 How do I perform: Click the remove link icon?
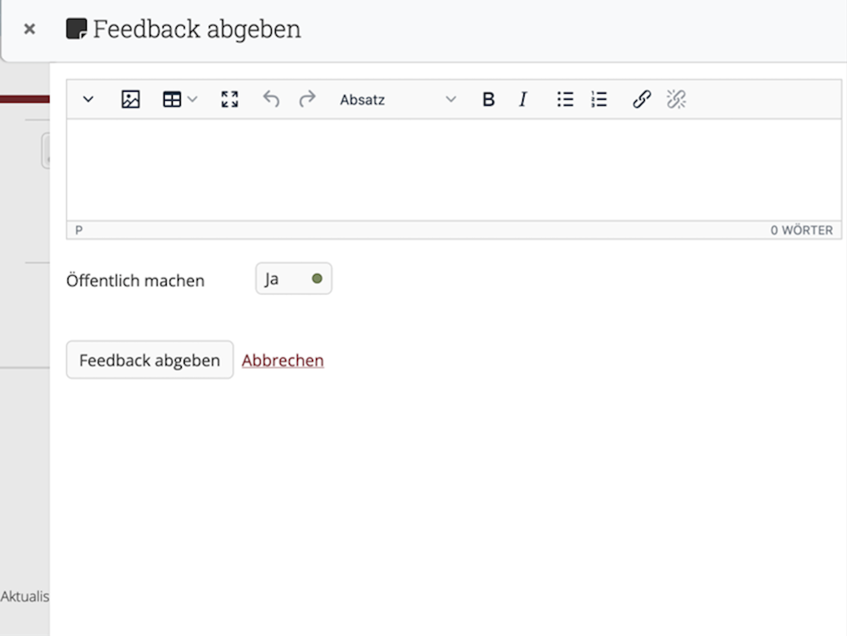coord(676,99)
